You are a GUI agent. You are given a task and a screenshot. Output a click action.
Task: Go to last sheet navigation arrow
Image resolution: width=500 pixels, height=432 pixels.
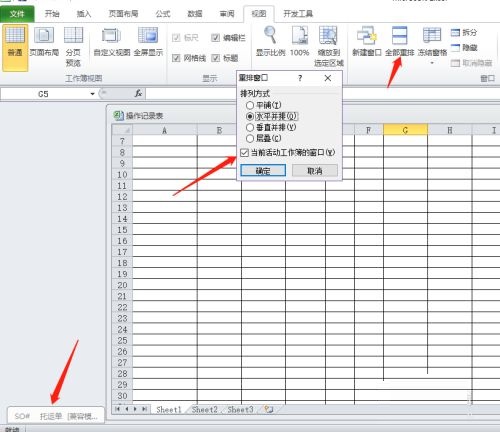[144, 409]
